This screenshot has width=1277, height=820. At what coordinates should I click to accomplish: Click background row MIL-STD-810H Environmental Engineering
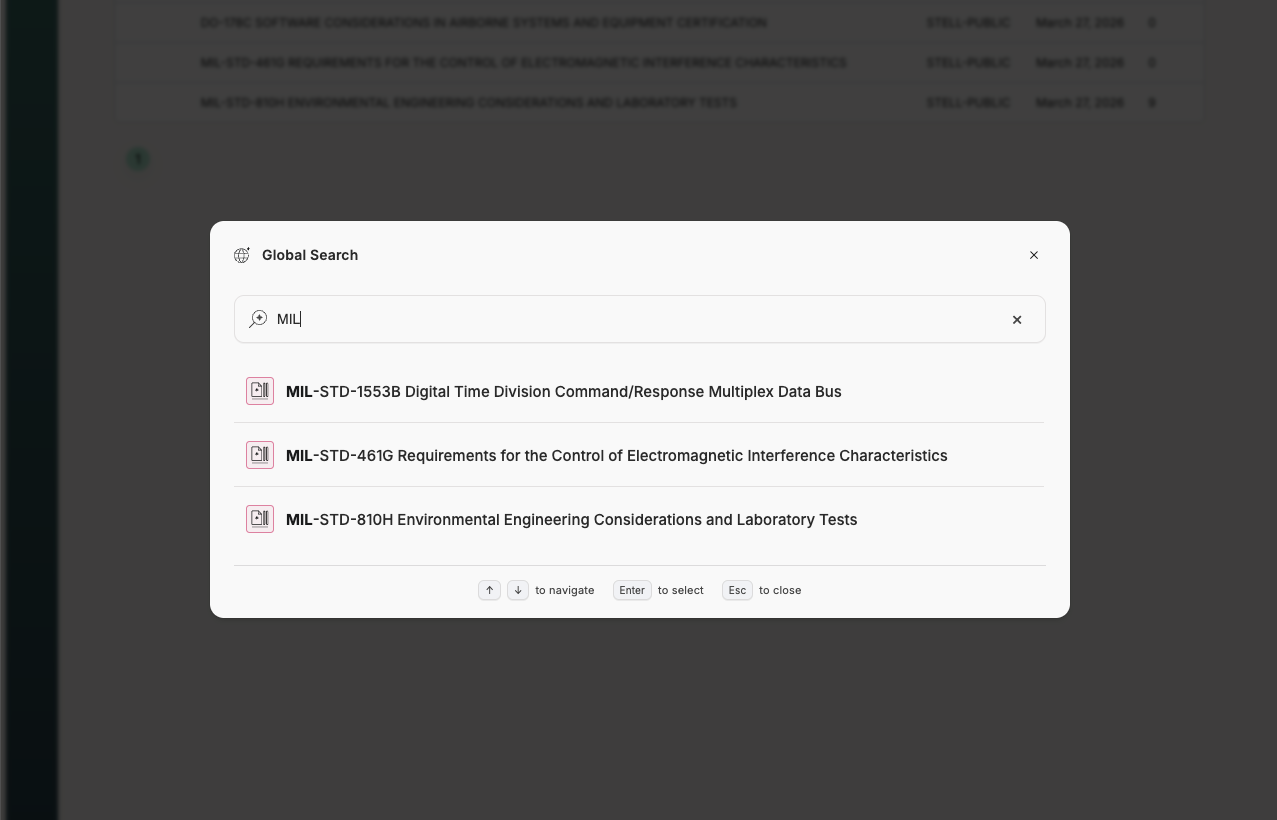click(660, 102)
